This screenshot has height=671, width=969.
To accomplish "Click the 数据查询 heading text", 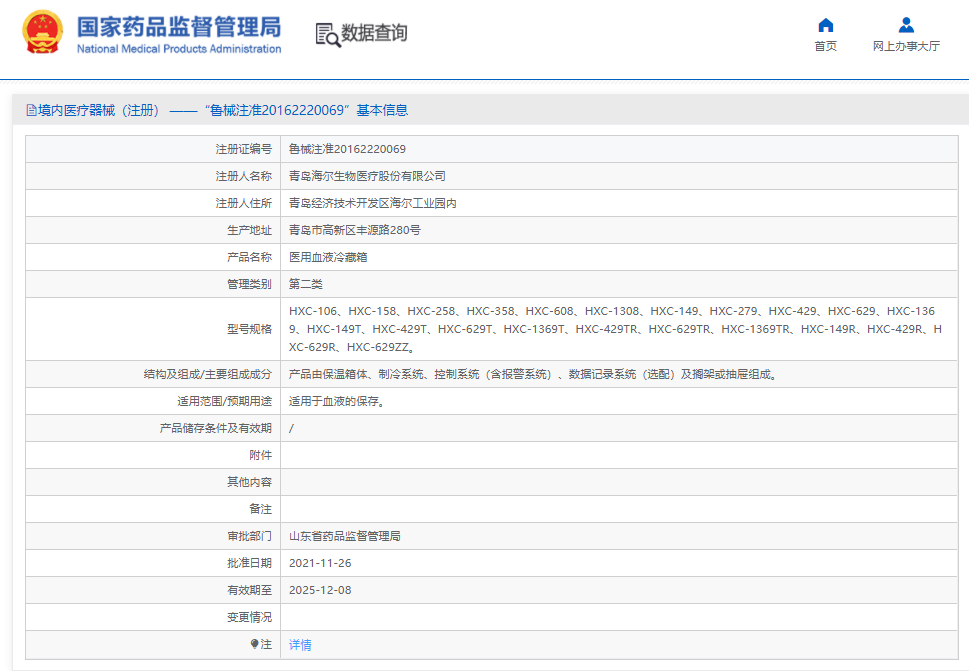I will 374,33.
